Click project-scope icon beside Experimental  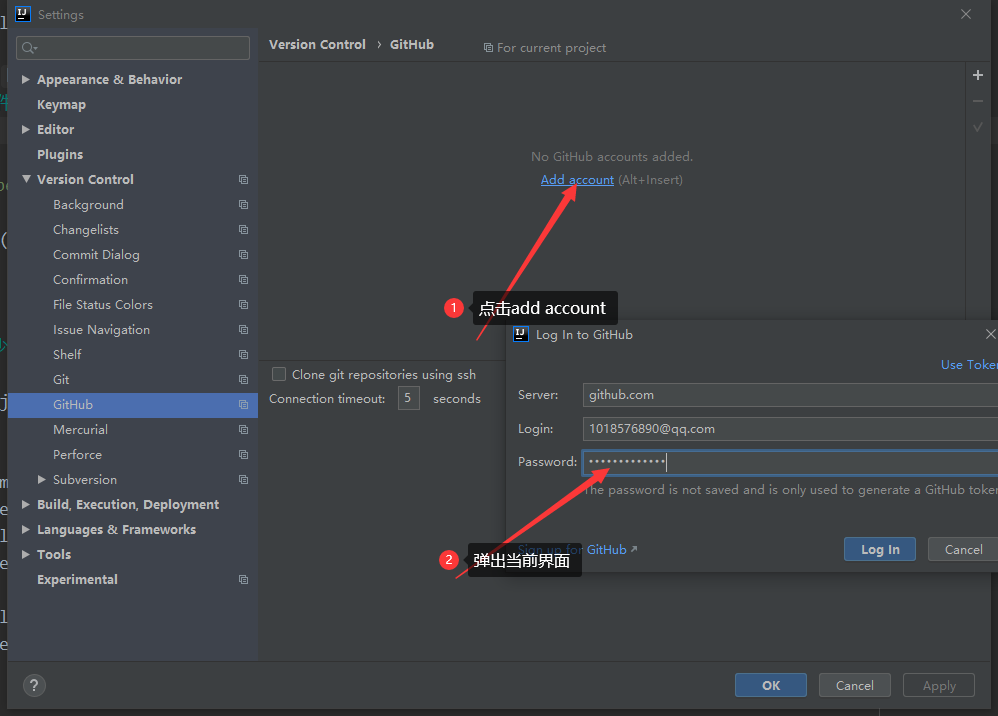[x=243, y=580]
